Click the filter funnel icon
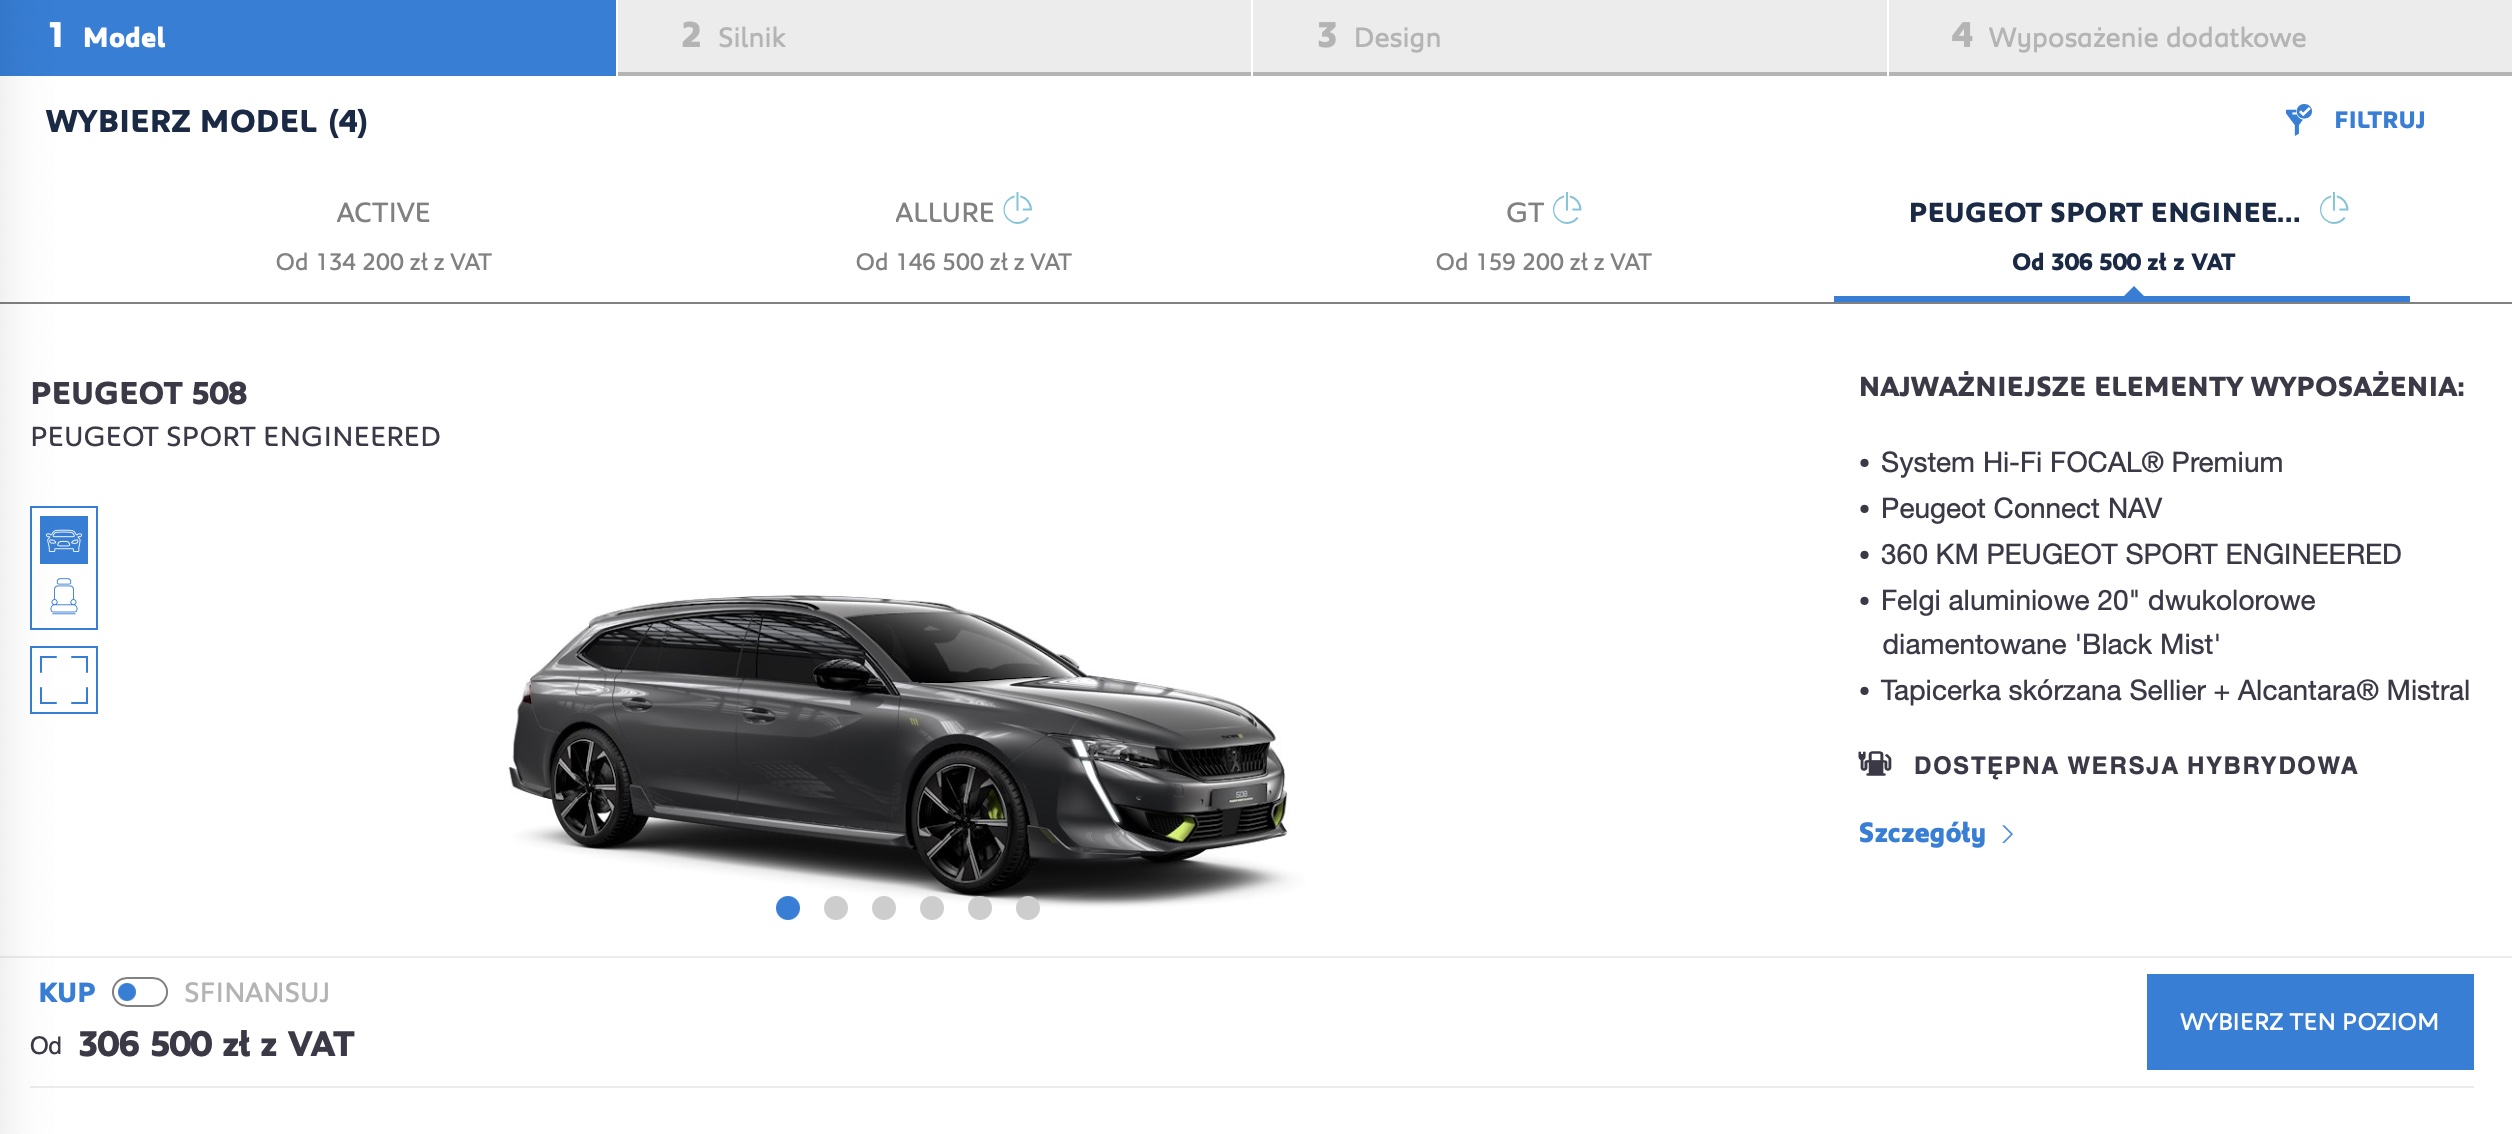This screenshot has height=1134, width=2512. point(2299,120)
